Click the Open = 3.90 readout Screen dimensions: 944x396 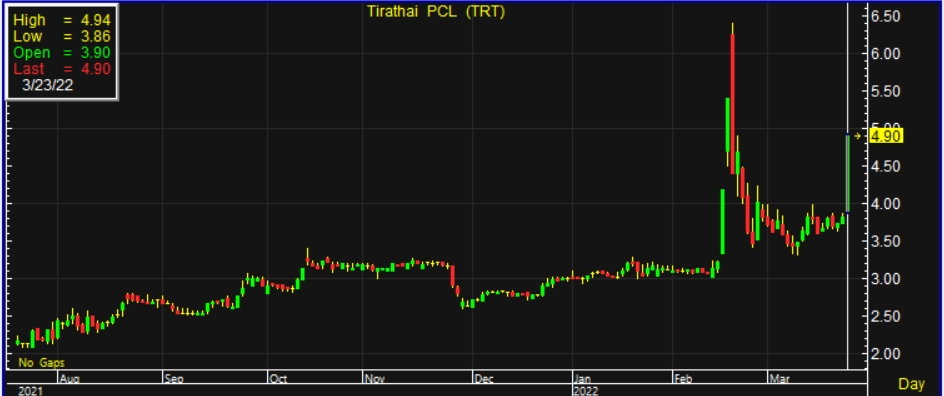pos(61,52)
